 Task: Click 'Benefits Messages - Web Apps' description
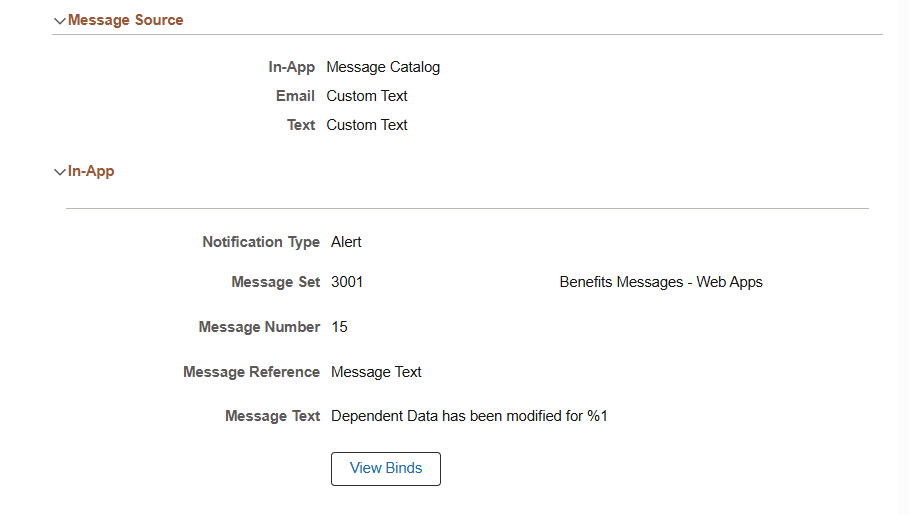(x=661, y=282)
